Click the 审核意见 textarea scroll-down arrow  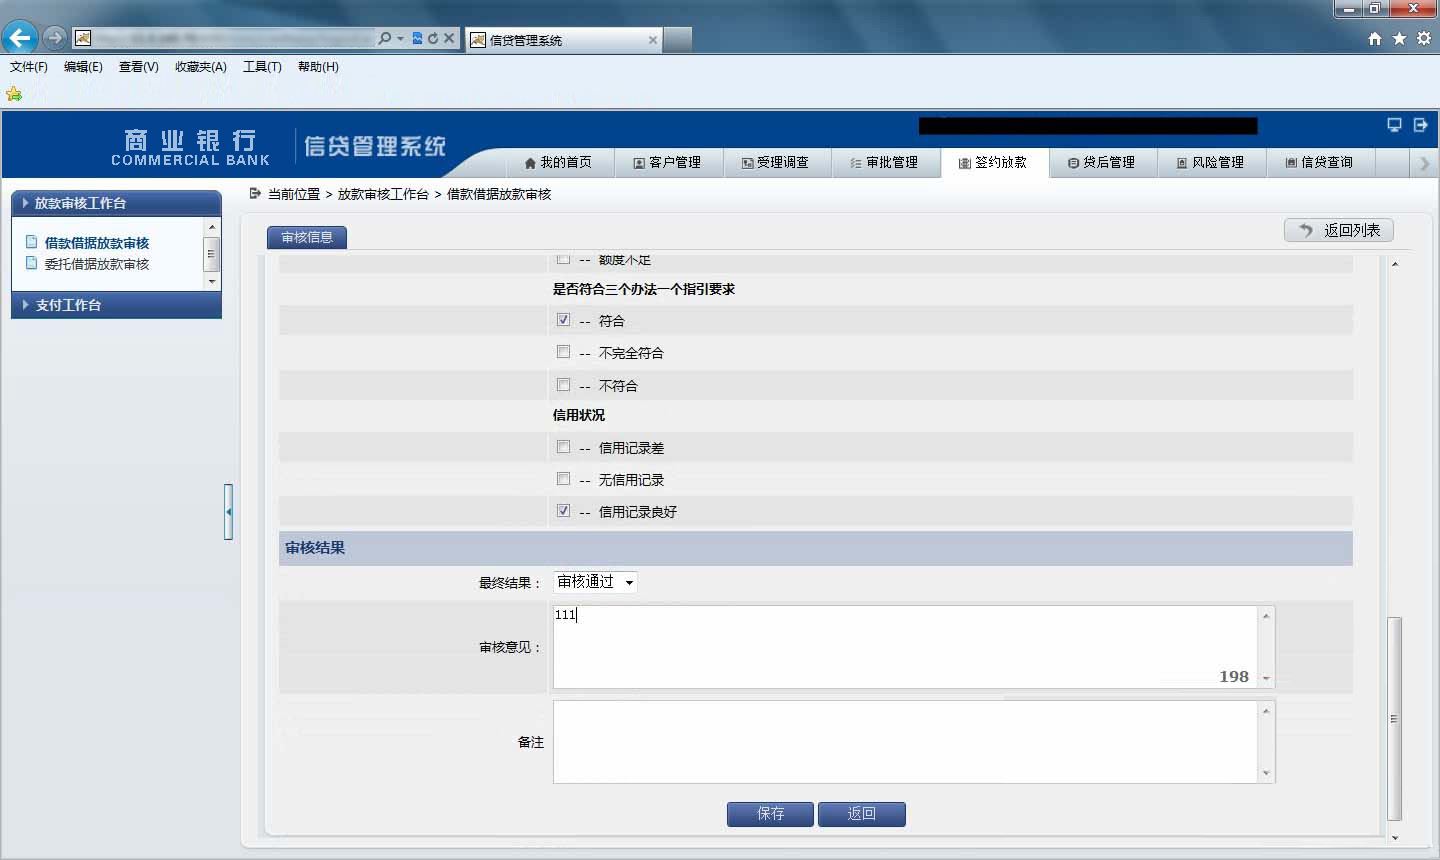pos(1266,679)
